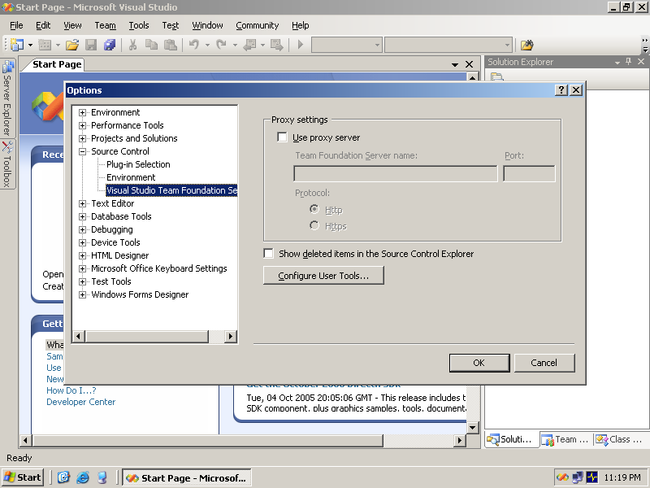Click the Navigate Backward toolbar icon
The width and height of the screenshot is (650, 488).
[x=249, y=44]
